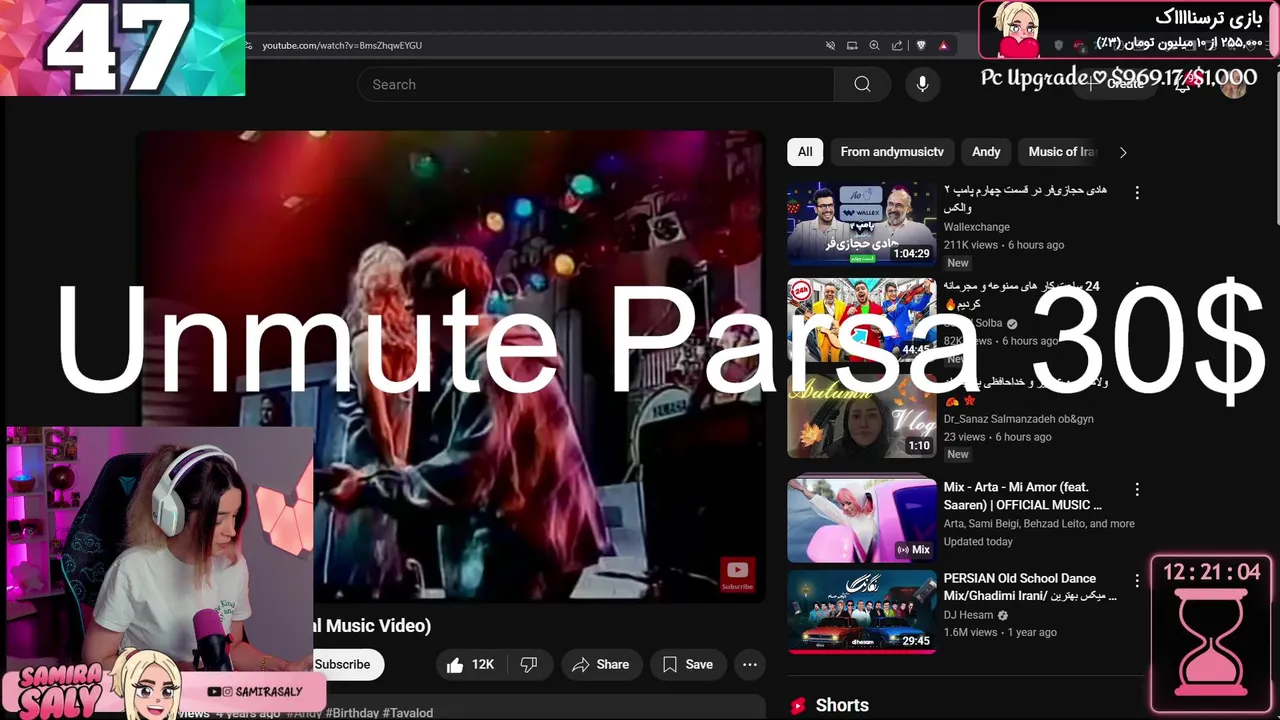Open the Mix - Arta Mi Amor thumbnail
The height and width of the screenshot is (720, 1280).
tap(861, 520)
